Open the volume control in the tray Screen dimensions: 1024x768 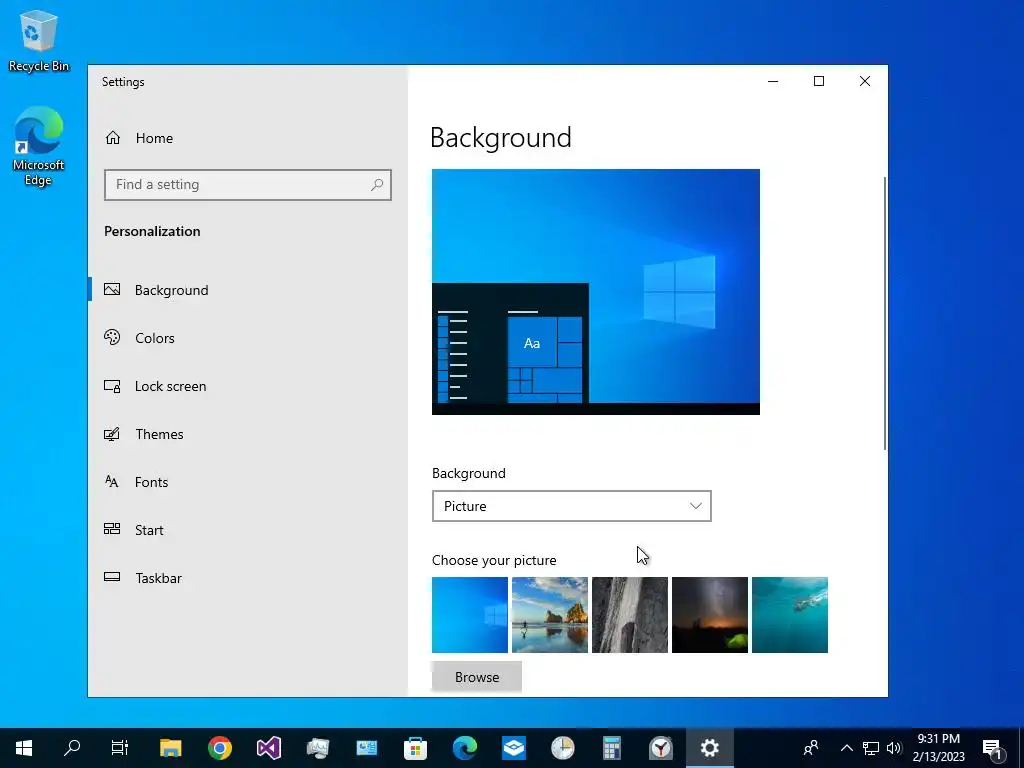(x=894, y=748)
